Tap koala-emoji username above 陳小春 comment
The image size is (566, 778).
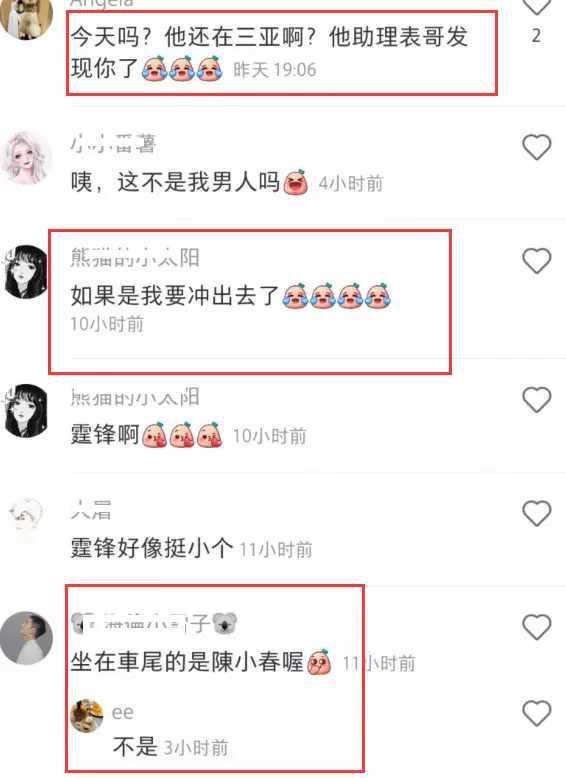point(154,623)
